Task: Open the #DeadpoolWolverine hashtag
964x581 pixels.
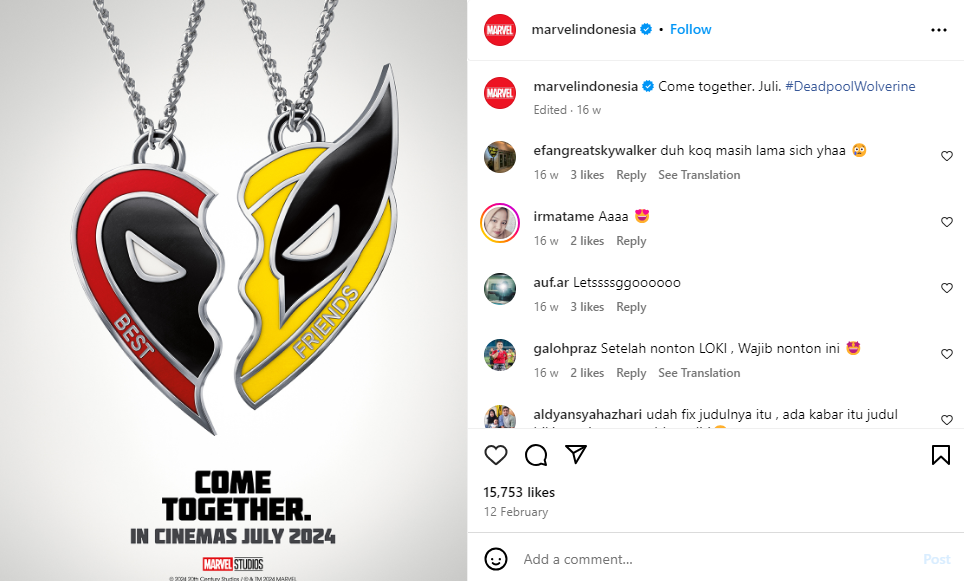Action: (850, 86)
